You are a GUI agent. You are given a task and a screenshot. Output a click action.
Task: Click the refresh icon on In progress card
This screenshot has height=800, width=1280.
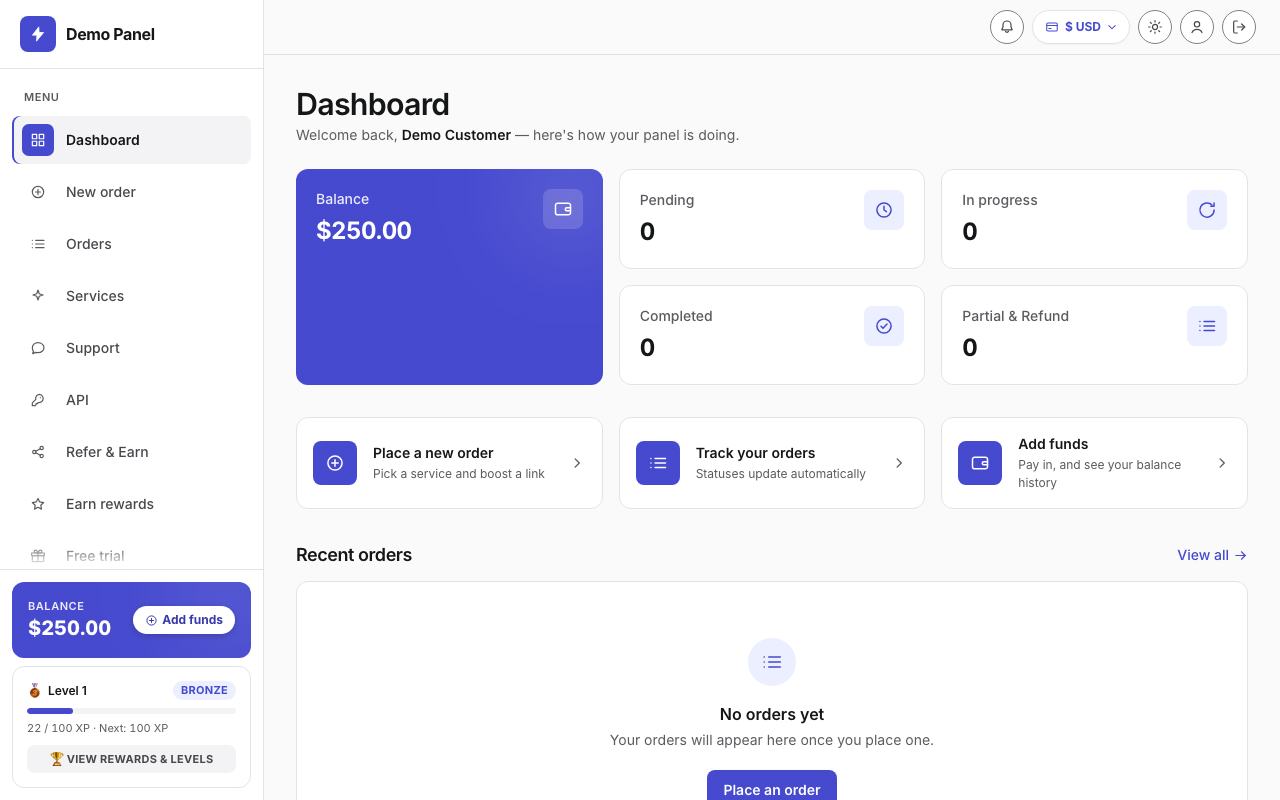1207,210
